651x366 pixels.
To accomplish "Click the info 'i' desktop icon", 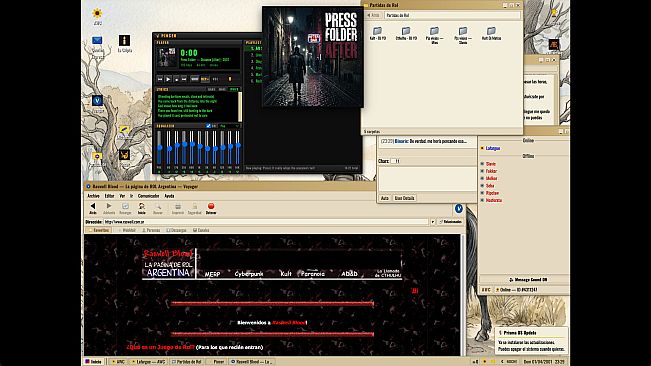I will pos(124,40).
